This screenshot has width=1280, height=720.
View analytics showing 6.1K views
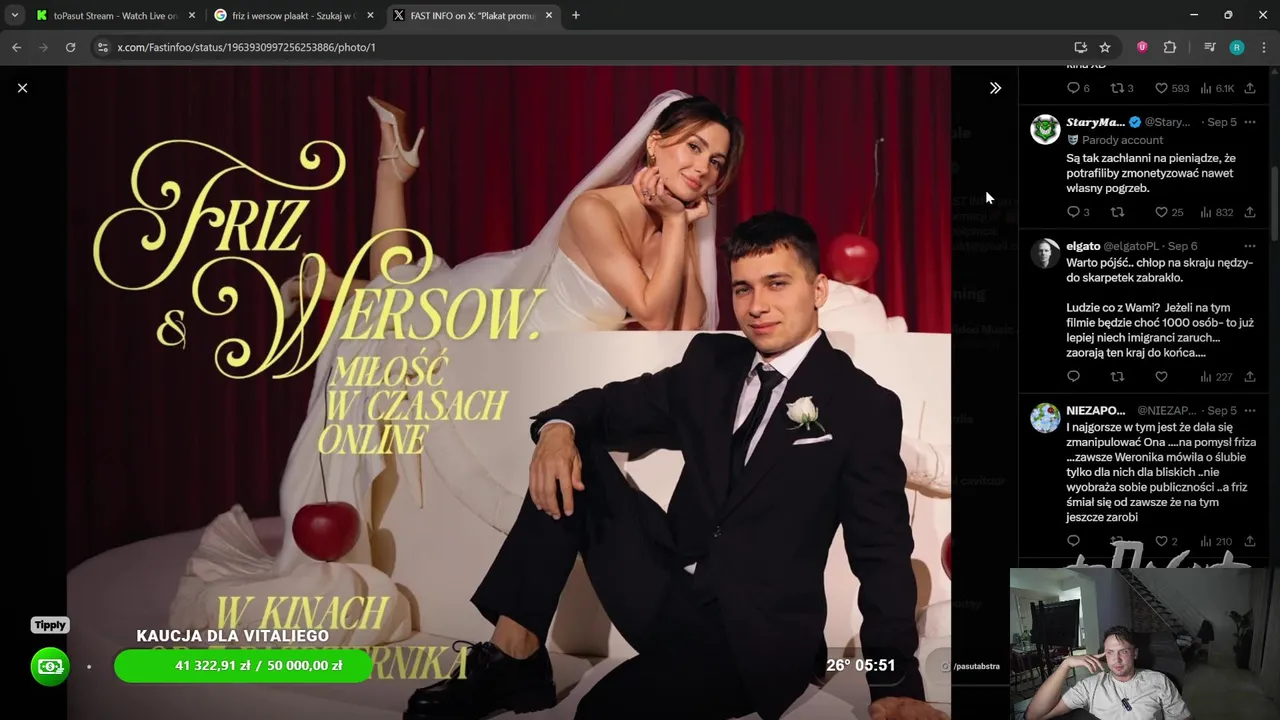[x=1217, y=88]
